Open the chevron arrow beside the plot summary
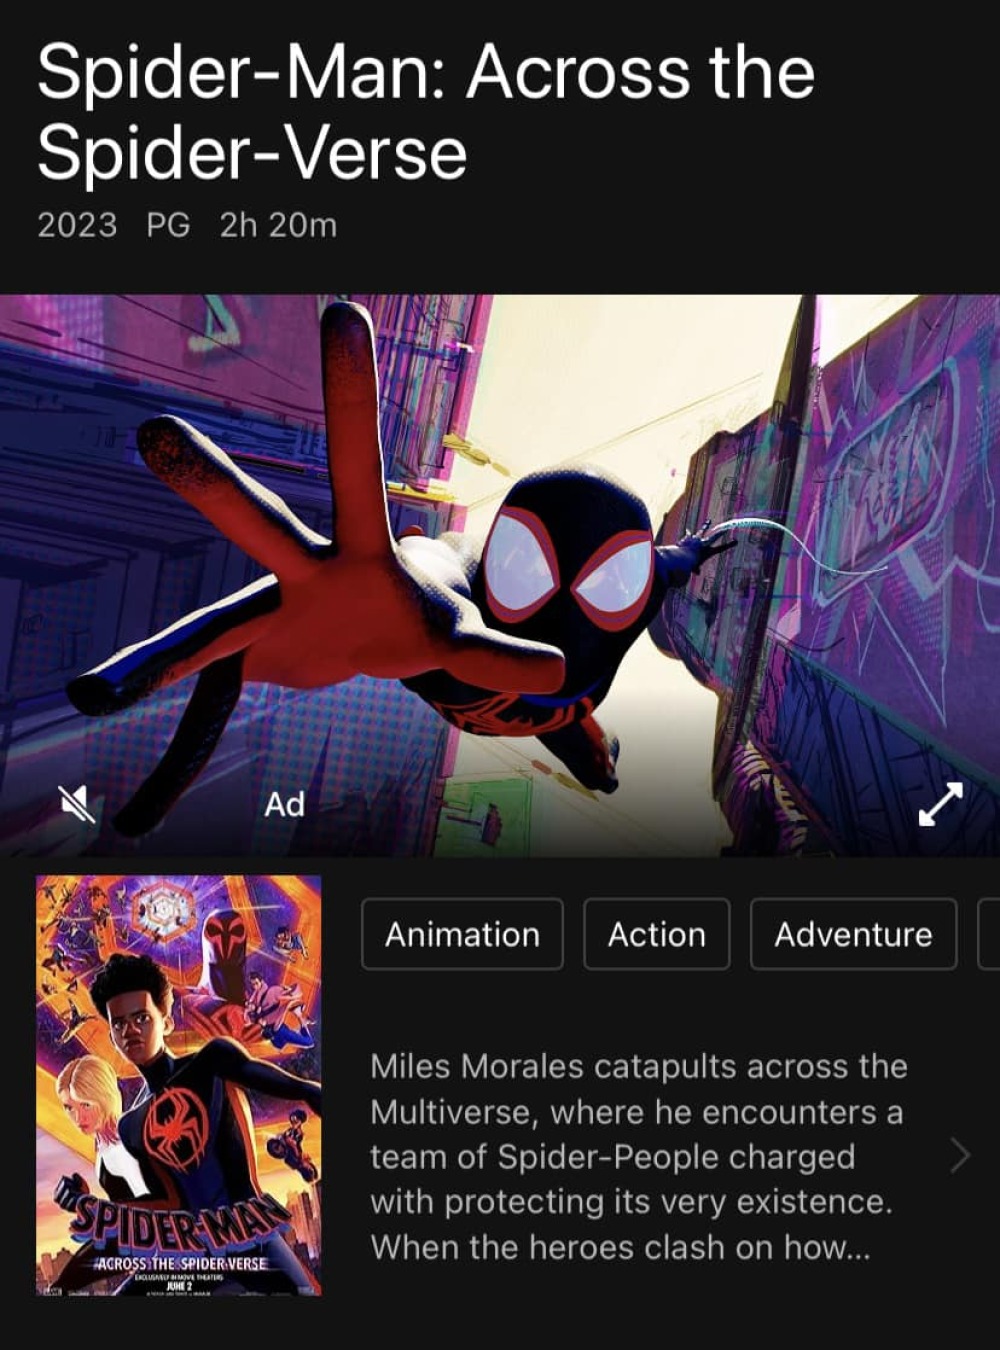The width and height of the screenshot is (1000, 1350). tap(960, 1155)
